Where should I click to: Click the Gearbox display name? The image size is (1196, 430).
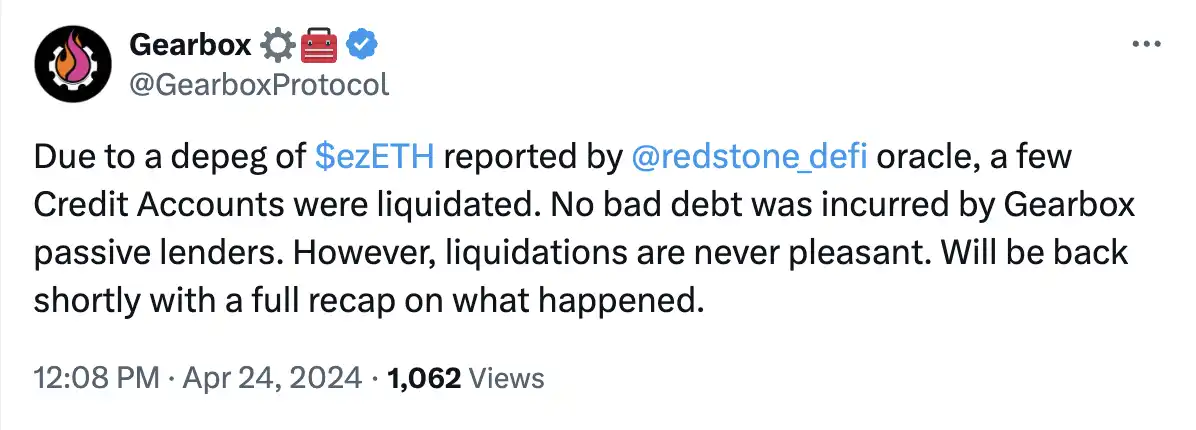(190, 43)
